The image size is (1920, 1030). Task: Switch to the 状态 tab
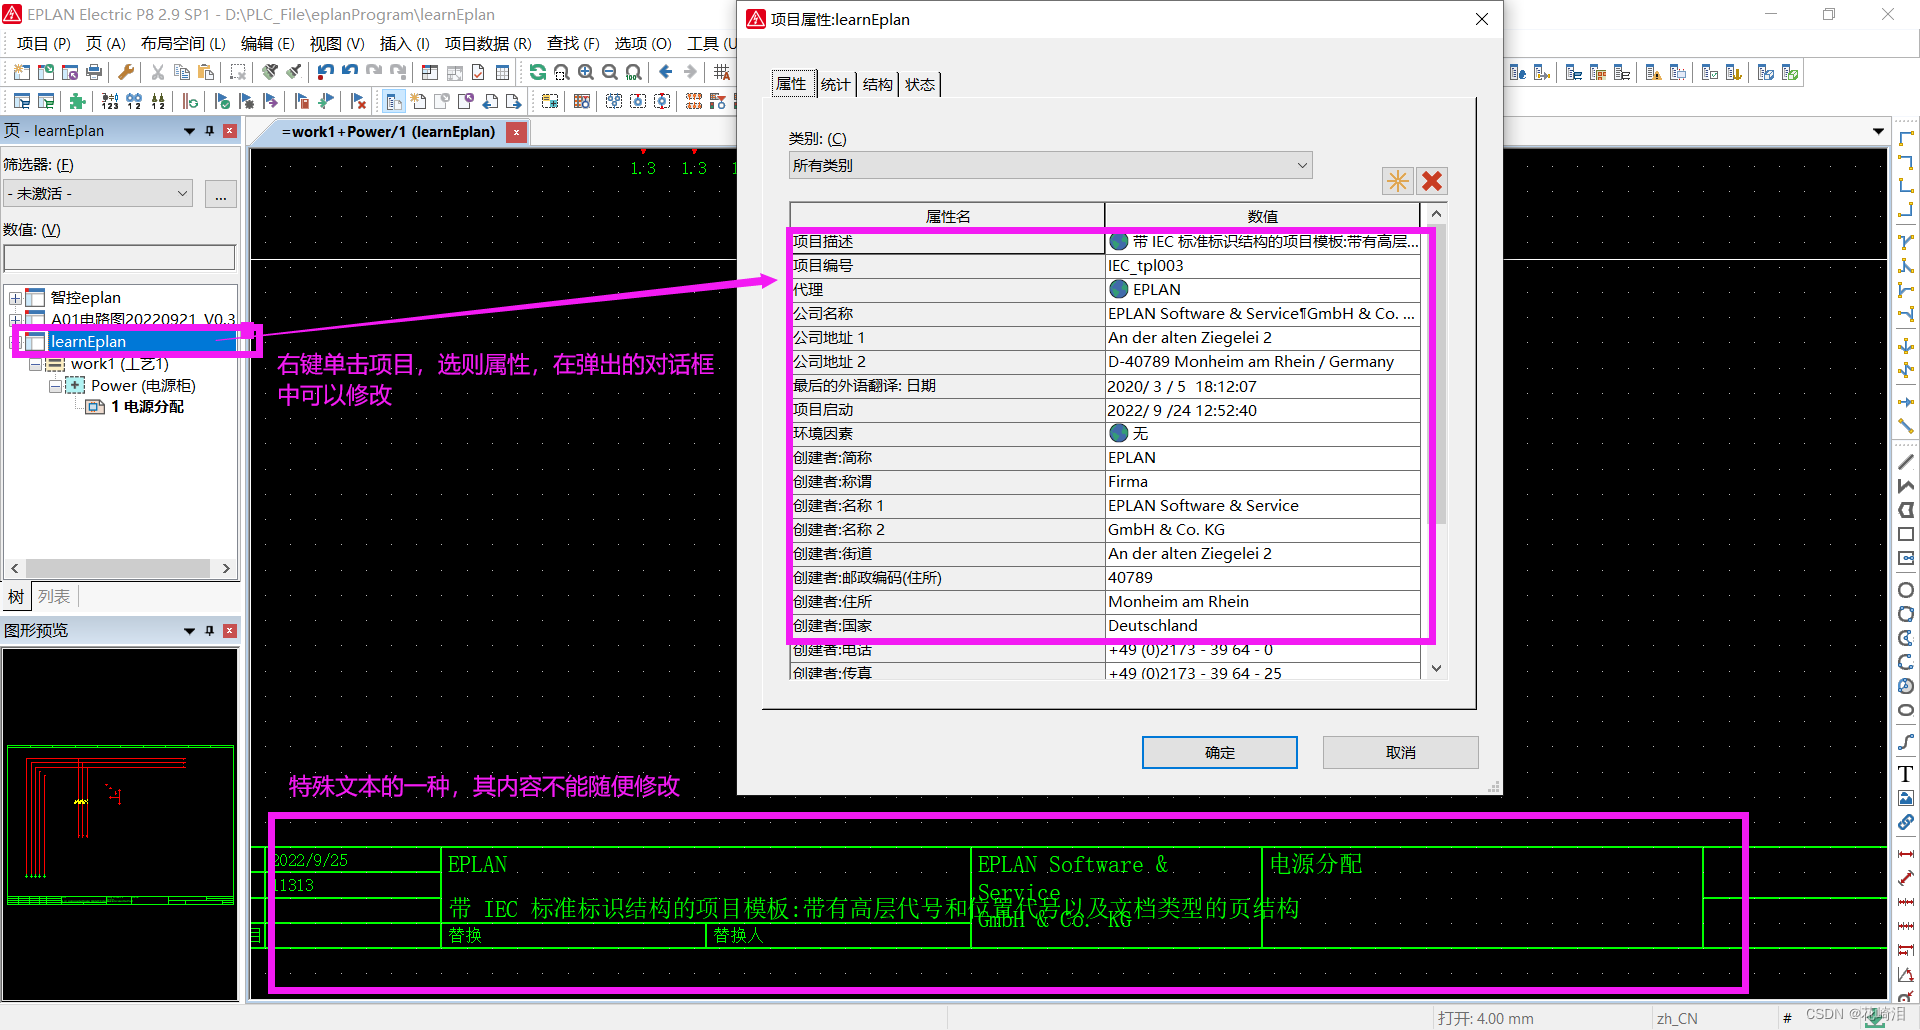tap(920, 85)
